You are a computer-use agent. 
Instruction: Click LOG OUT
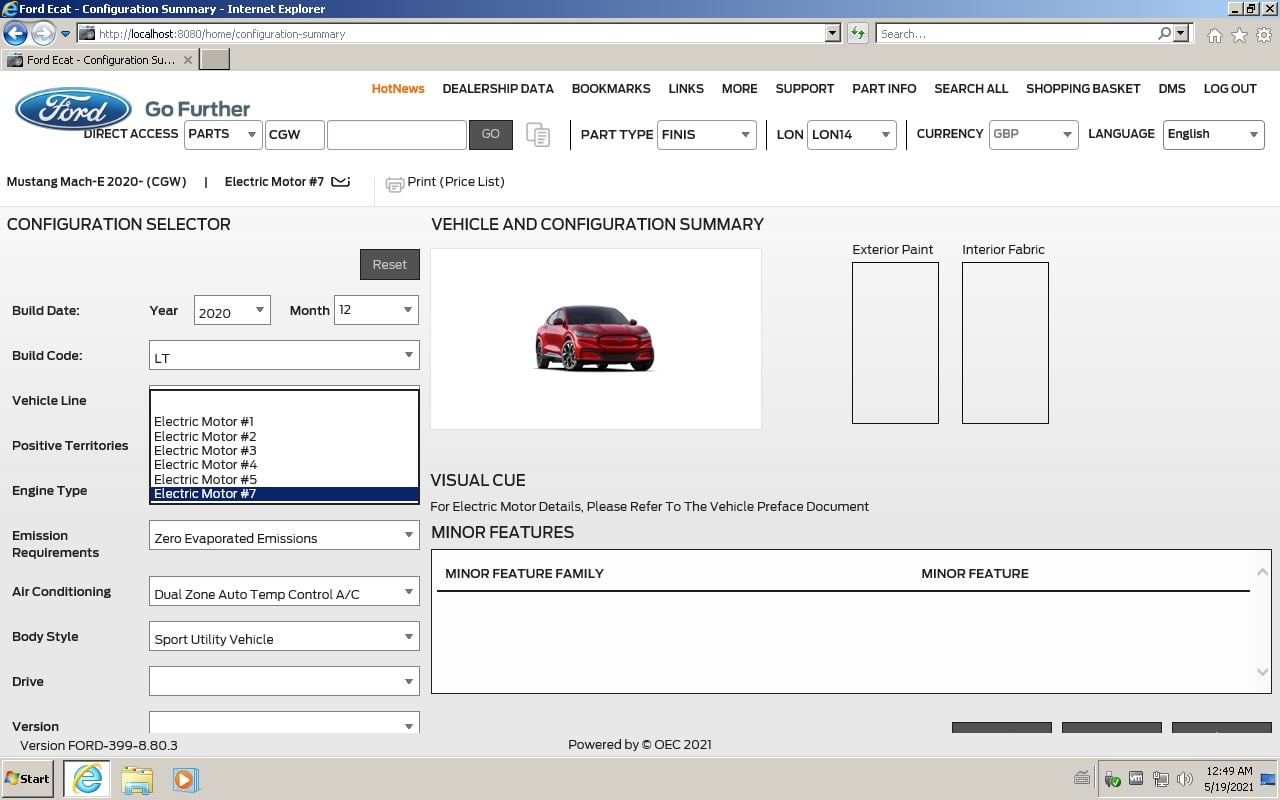[1230, 89]
